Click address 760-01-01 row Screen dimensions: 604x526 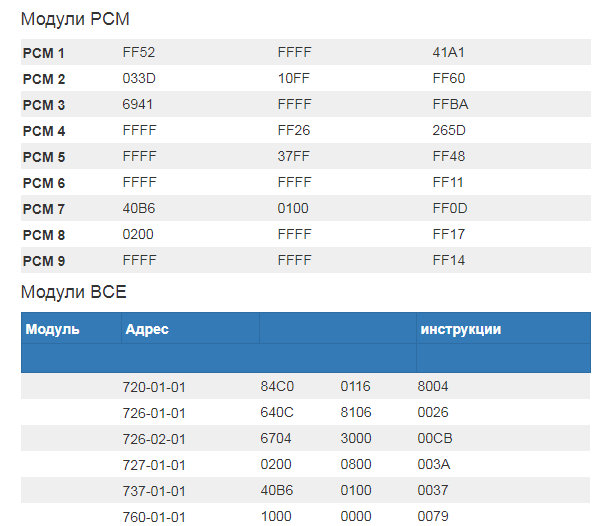(154, 516)
